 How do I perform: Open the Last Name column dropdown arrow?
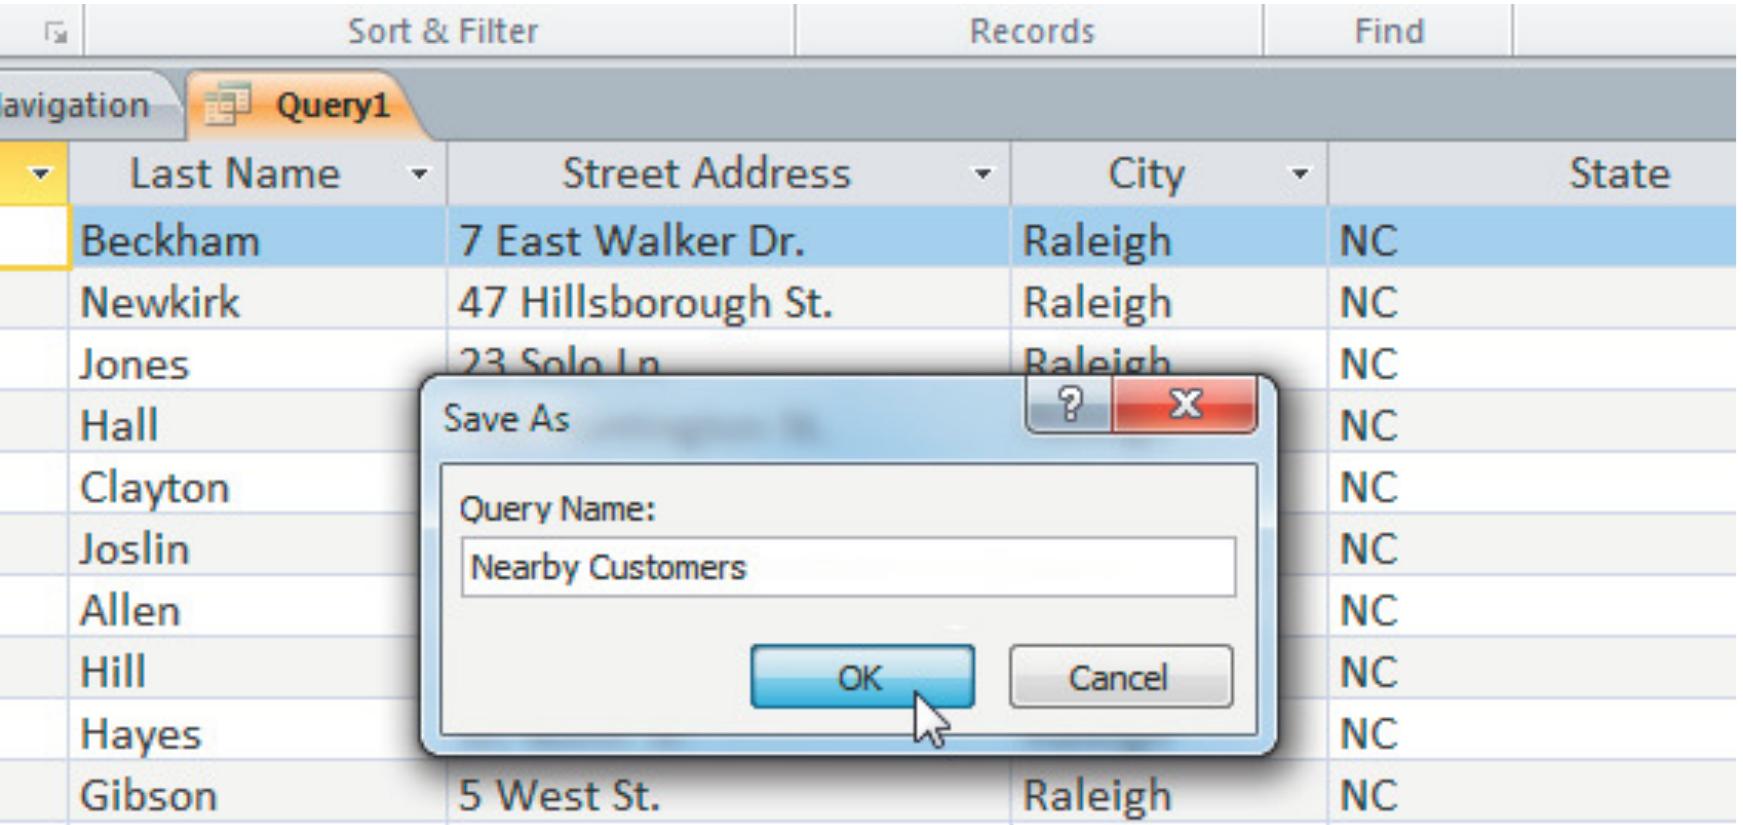coord(420,175)
